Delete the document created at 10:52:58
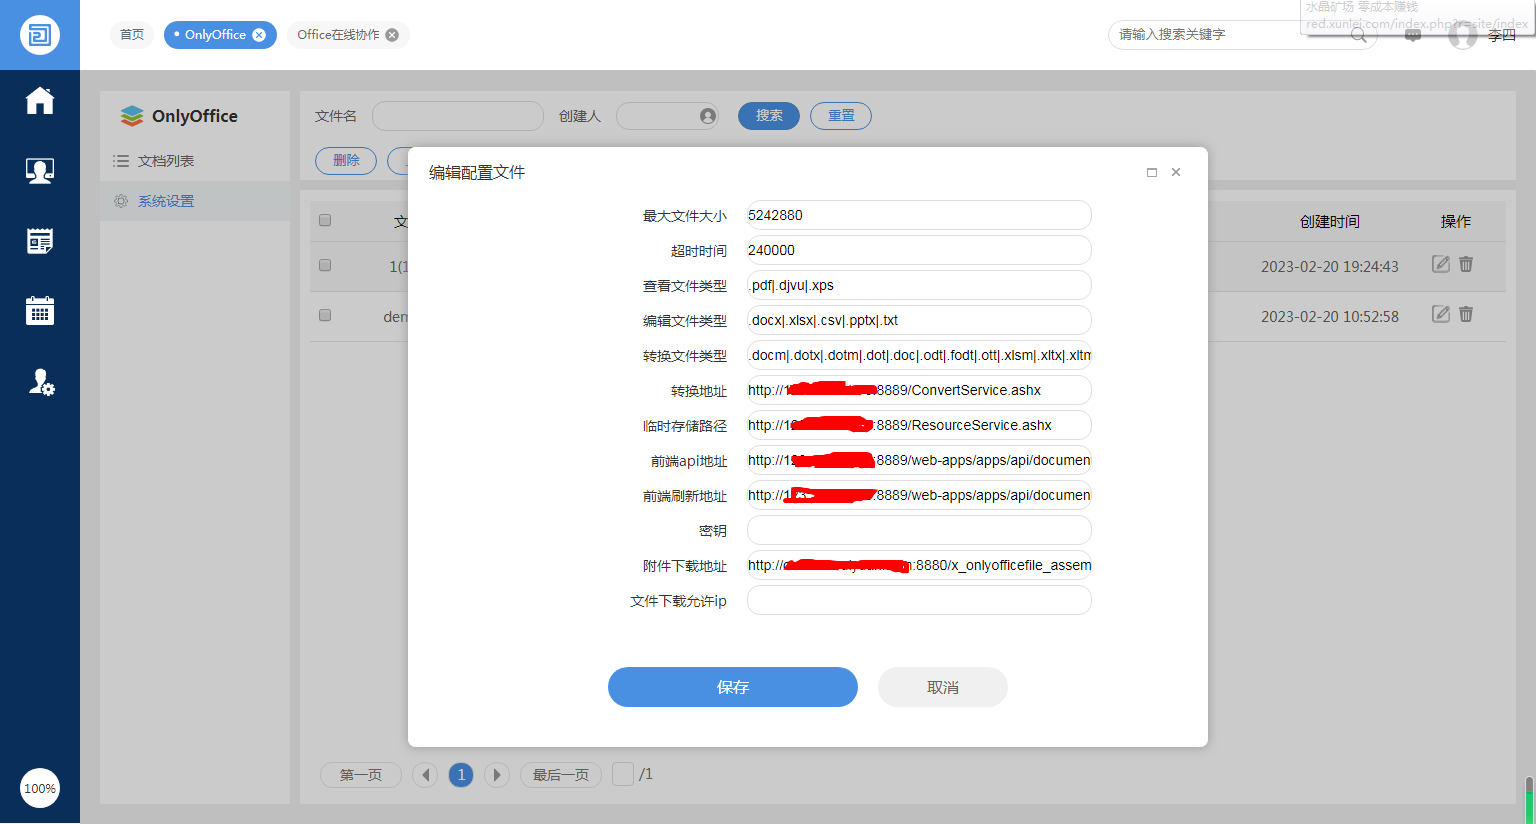The height and width of the screenshot is (824, 1536). [1466, 314]
